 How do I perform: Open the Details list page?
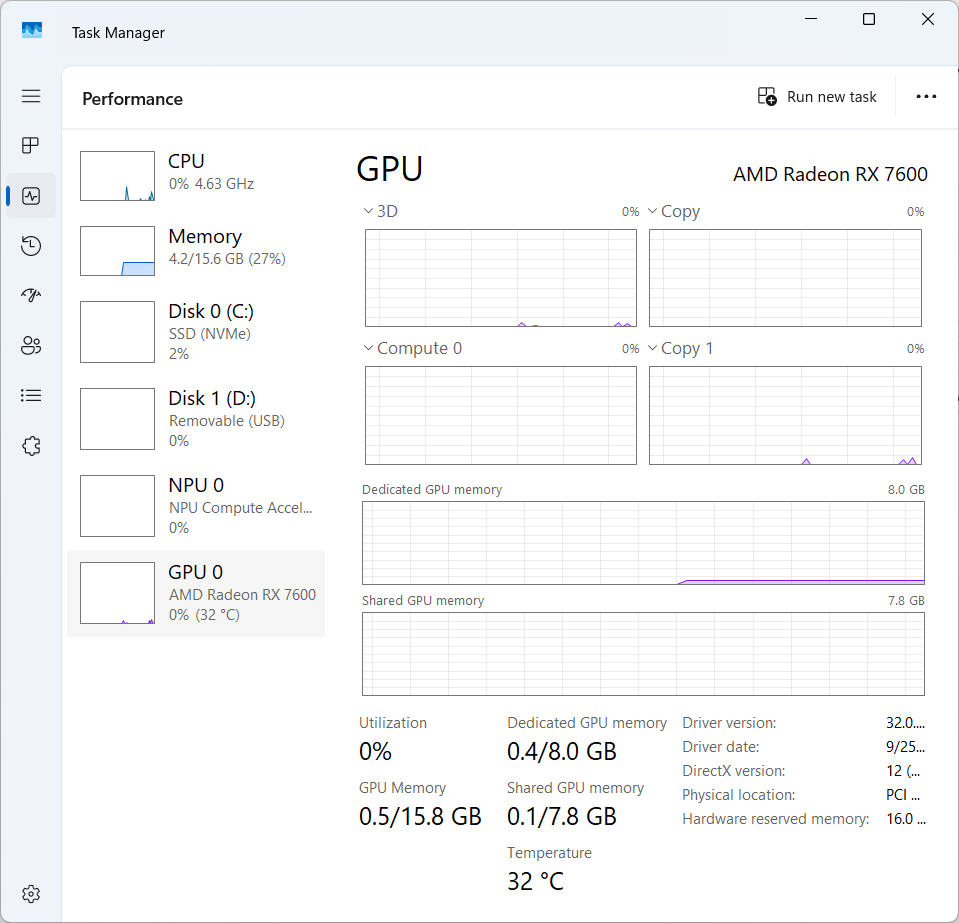pyautogui.click(x=31, y=396)
